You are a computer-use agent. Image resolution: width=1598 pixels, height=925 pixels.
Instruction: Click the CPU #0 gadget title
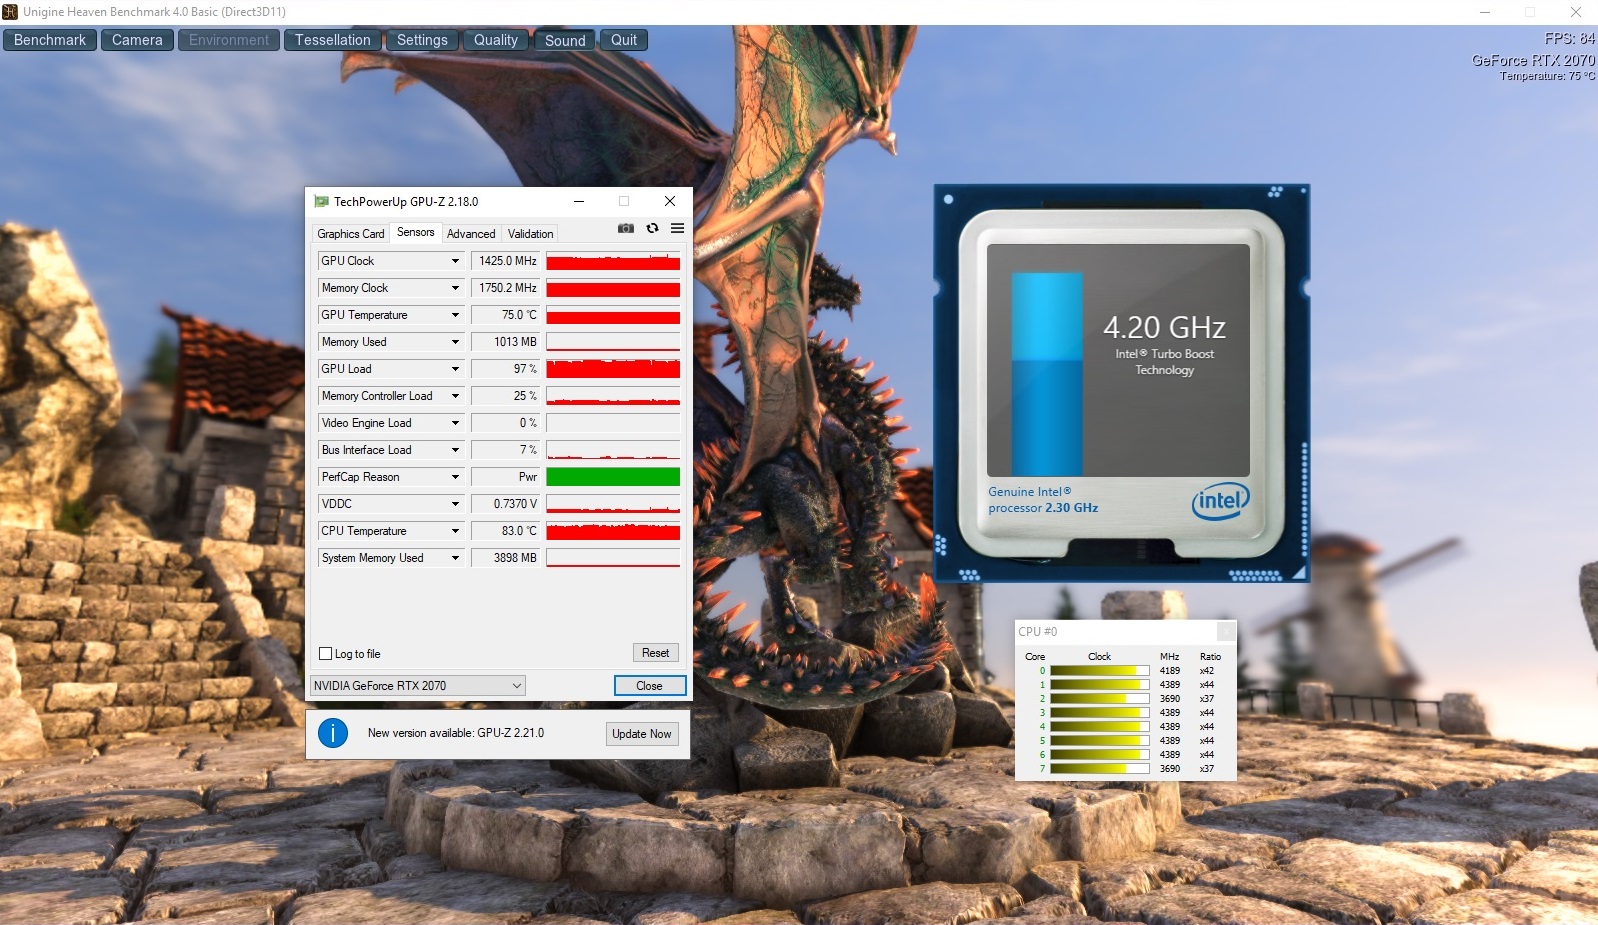click(x=1037, y=632)
